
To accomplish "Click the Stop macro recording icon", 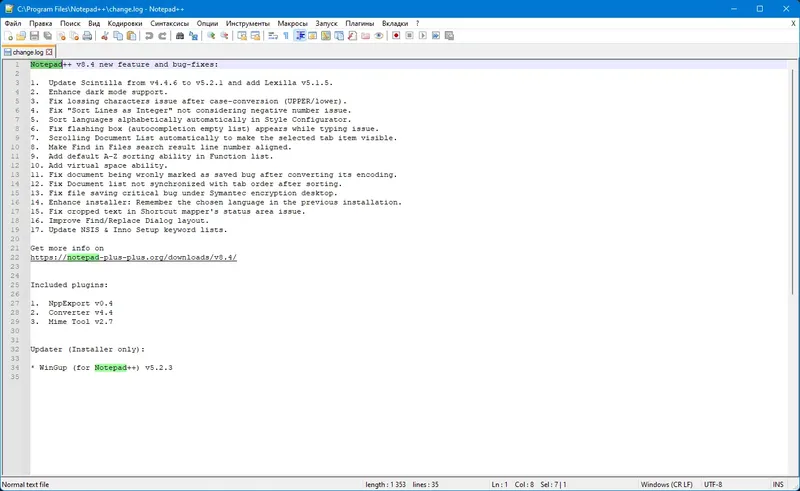I will coord(409,36).
